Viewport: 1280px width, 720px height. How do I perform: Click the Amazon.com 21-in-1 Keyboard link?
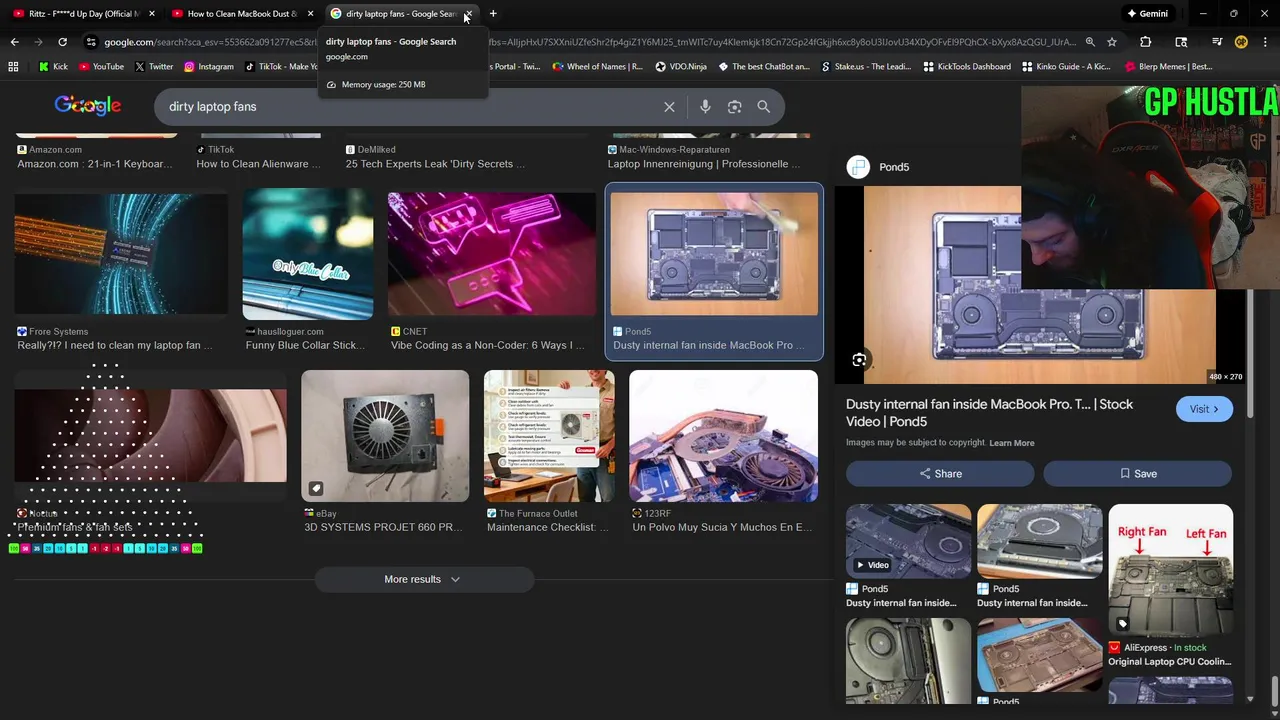pos(95,164)
